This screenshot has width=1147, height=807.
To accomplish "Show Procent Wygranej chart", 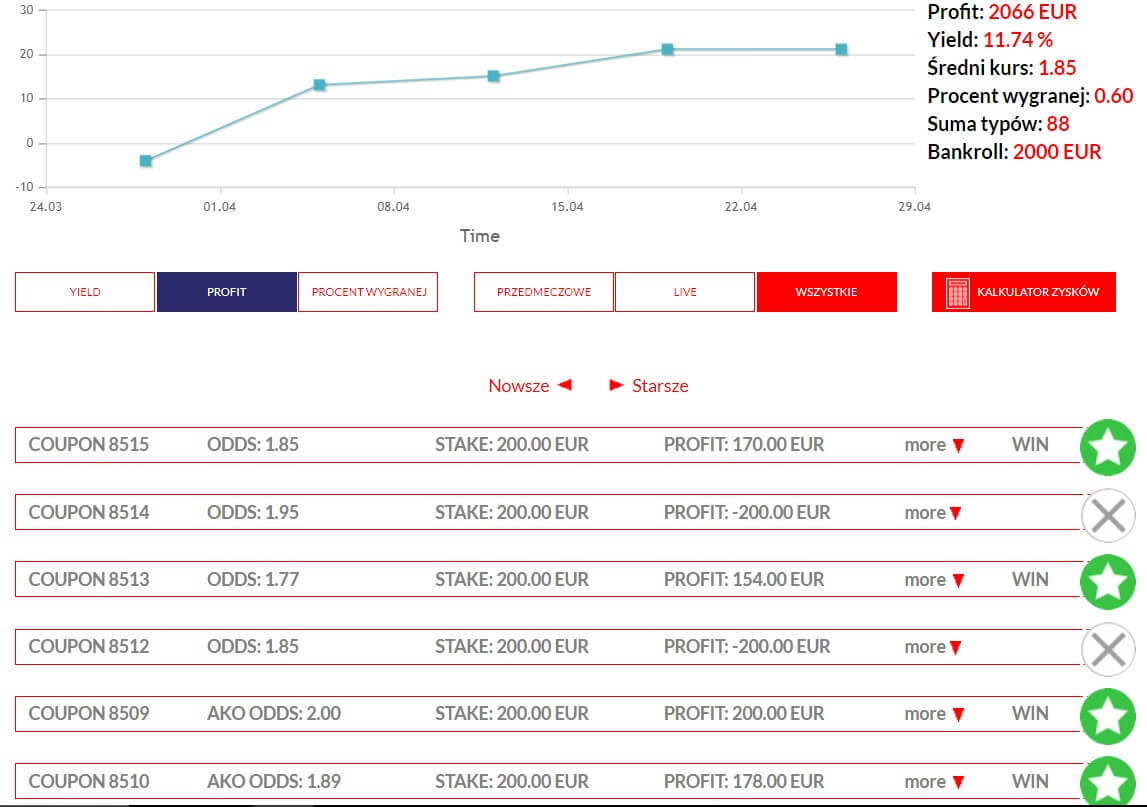I will [x=368, y=292].
